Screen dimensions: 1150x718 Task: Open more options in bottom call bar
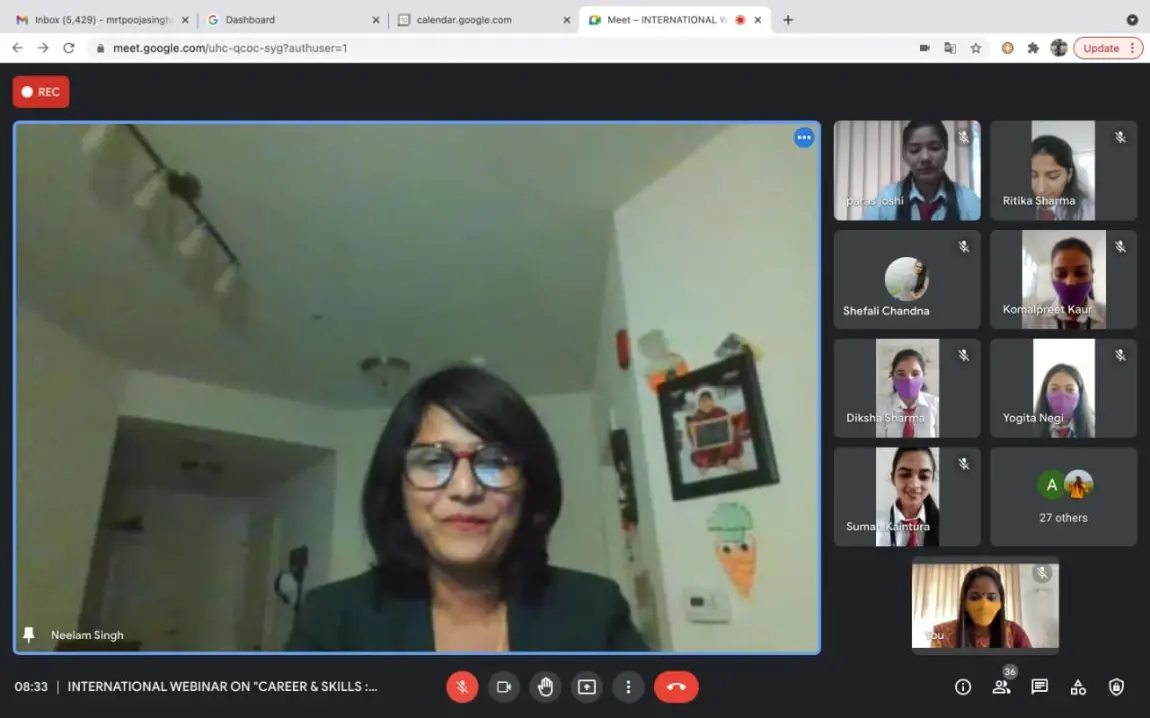628,687
